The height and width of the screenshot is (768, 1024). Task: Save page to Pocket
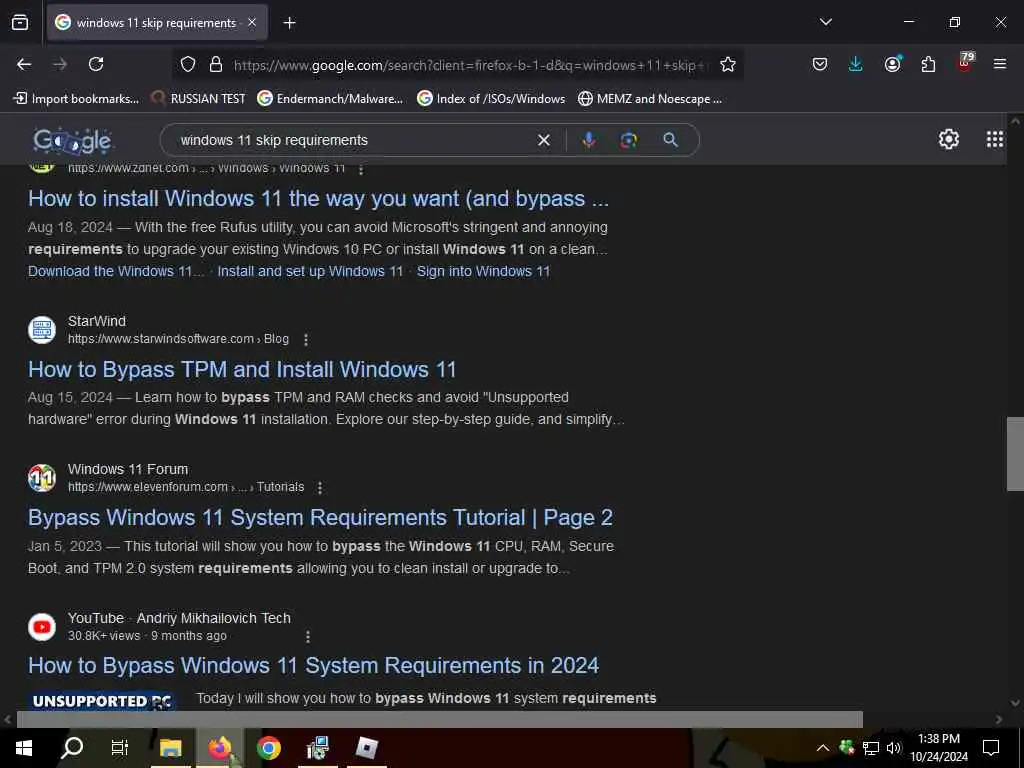pyautogui.click(x=820, y=64)
